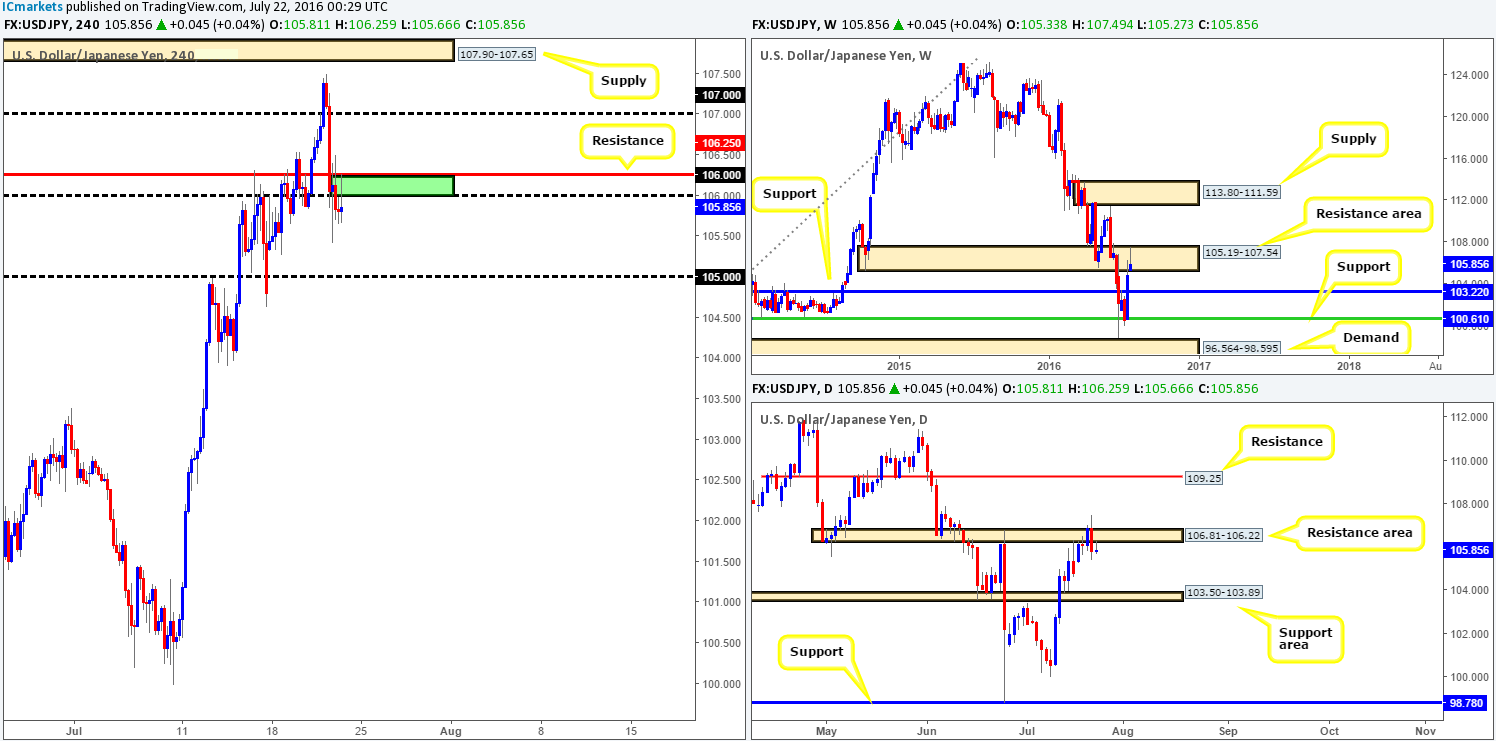Viewport: 1496px width, 741px height.
Task: Click the 103.500 axis value on 240 chart
Action: pos(722,399)
